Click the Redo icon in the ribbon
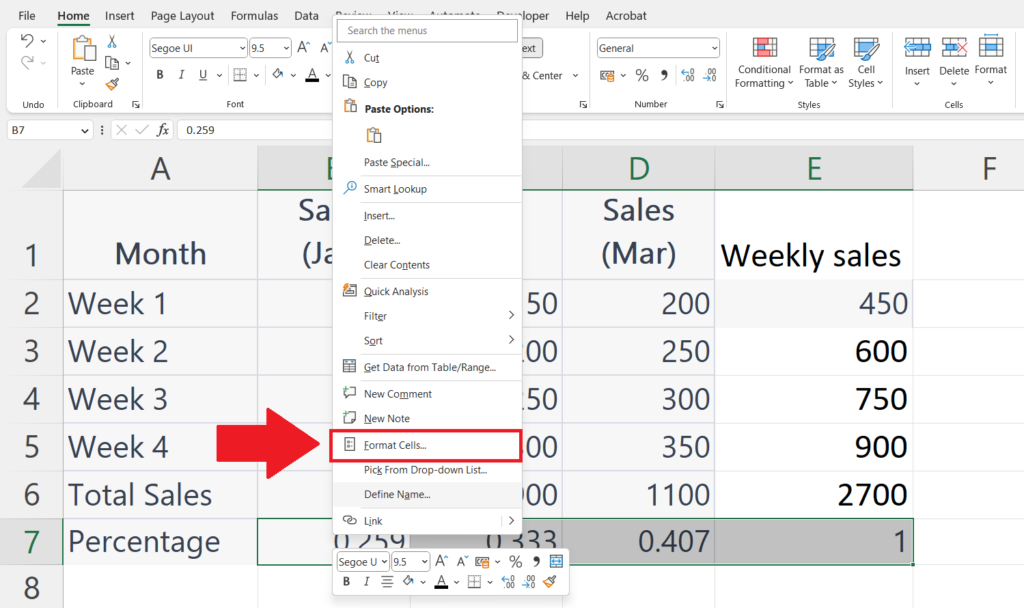Viewport: 1024px width, 608px height. pos(27,63)
